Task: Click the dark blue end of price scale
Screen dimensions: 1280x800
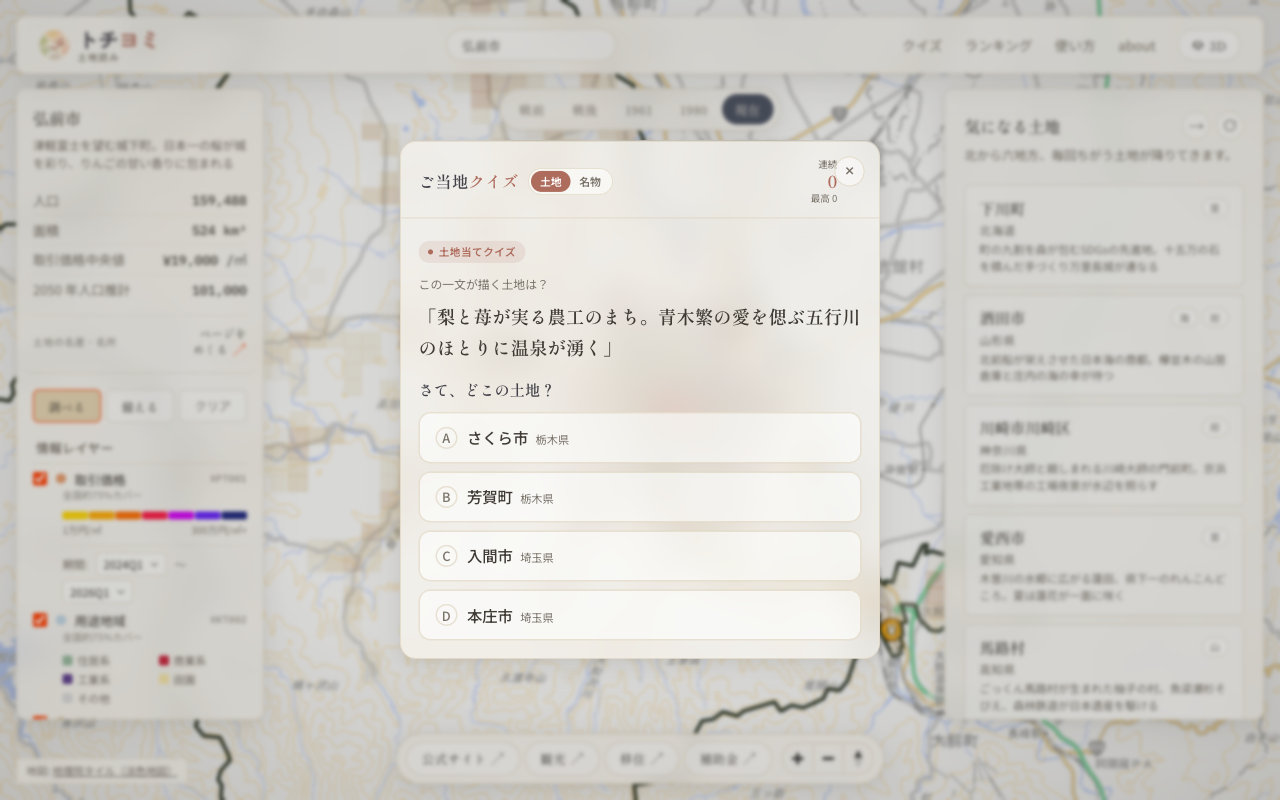Action: [235, 516]
